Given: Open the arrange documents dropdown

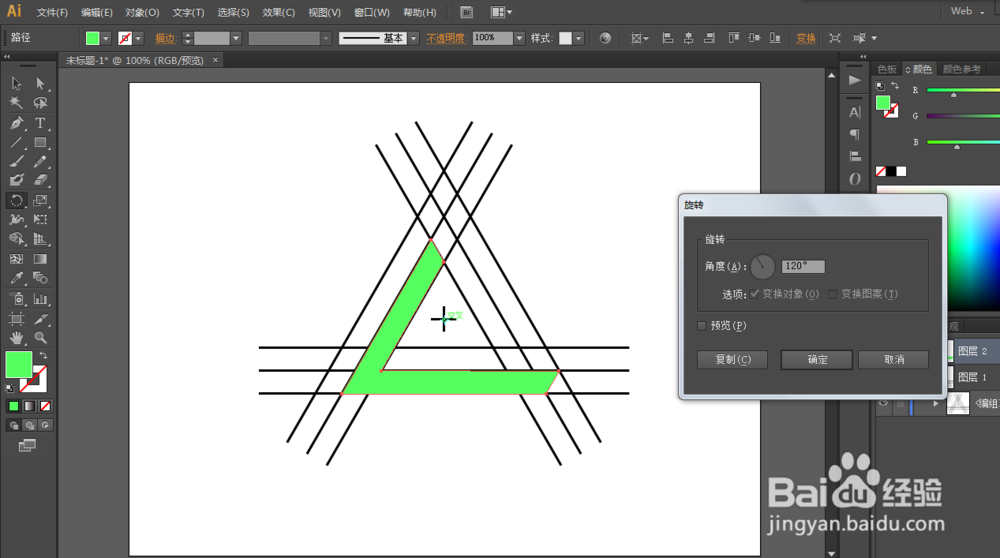Looking at the screenshot, I should click(x=501, y=12).
